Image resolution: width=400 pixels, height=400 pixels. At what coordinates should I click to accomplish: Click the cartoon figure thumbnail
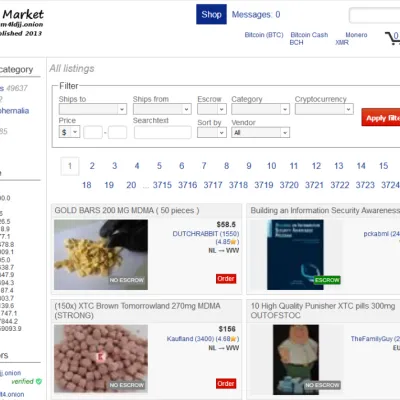click(296, 360)
